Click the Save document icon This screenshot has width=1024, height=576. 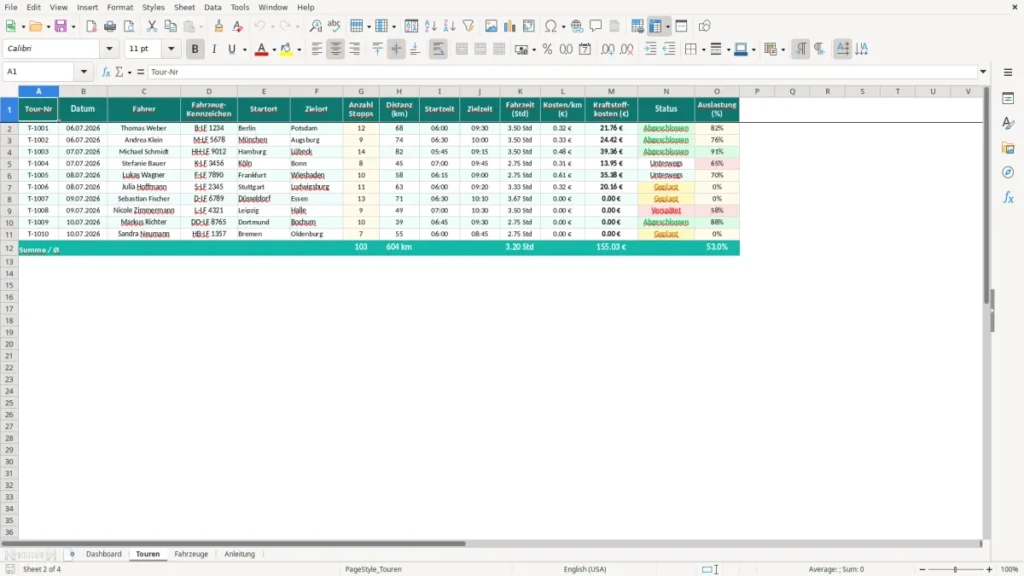[61, 26]
